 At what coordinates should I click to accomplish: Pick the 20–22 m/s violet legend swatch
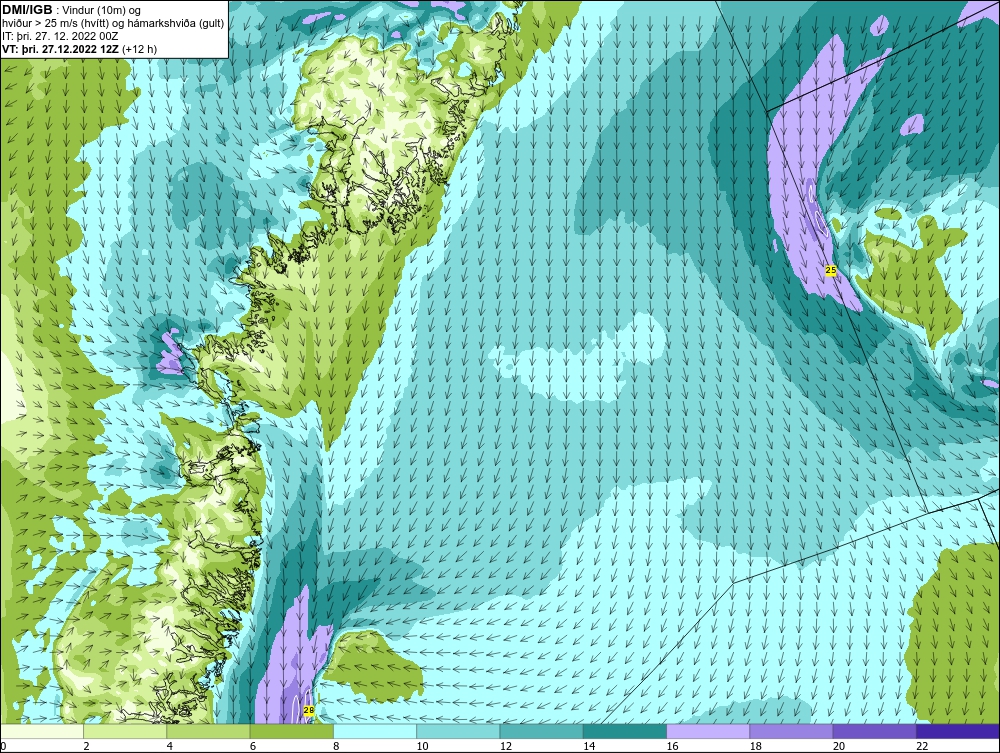pos(874,731)
